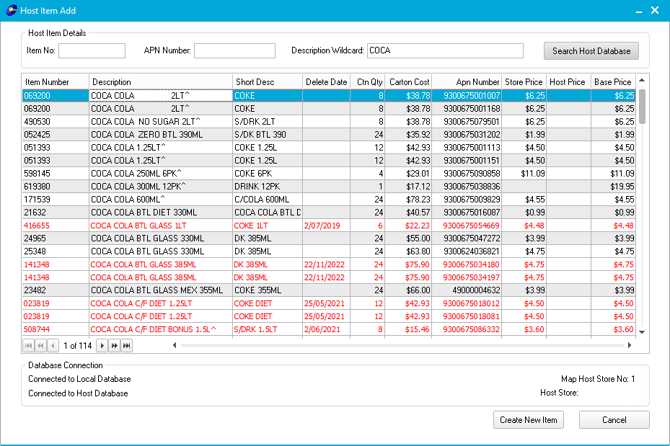Click the Delete Date column header
The height and width of the screenshot is (446, 670).
pyautogui.click(x=326, y=82)
